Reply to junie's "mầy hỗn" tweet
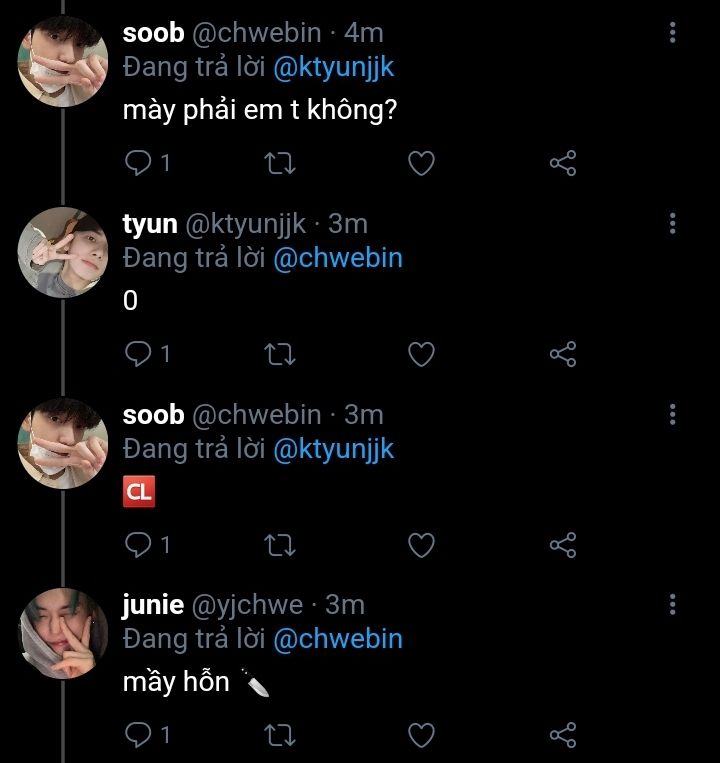The width and height of the screenshot is (720, 763). pyautogui.click(x=137, y=735)
